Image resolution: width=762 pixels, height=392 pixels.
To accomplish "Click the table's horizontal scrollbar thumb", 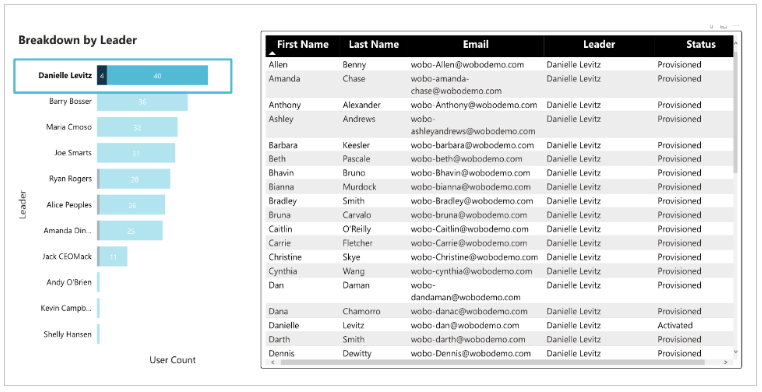I will click(492, 362).
